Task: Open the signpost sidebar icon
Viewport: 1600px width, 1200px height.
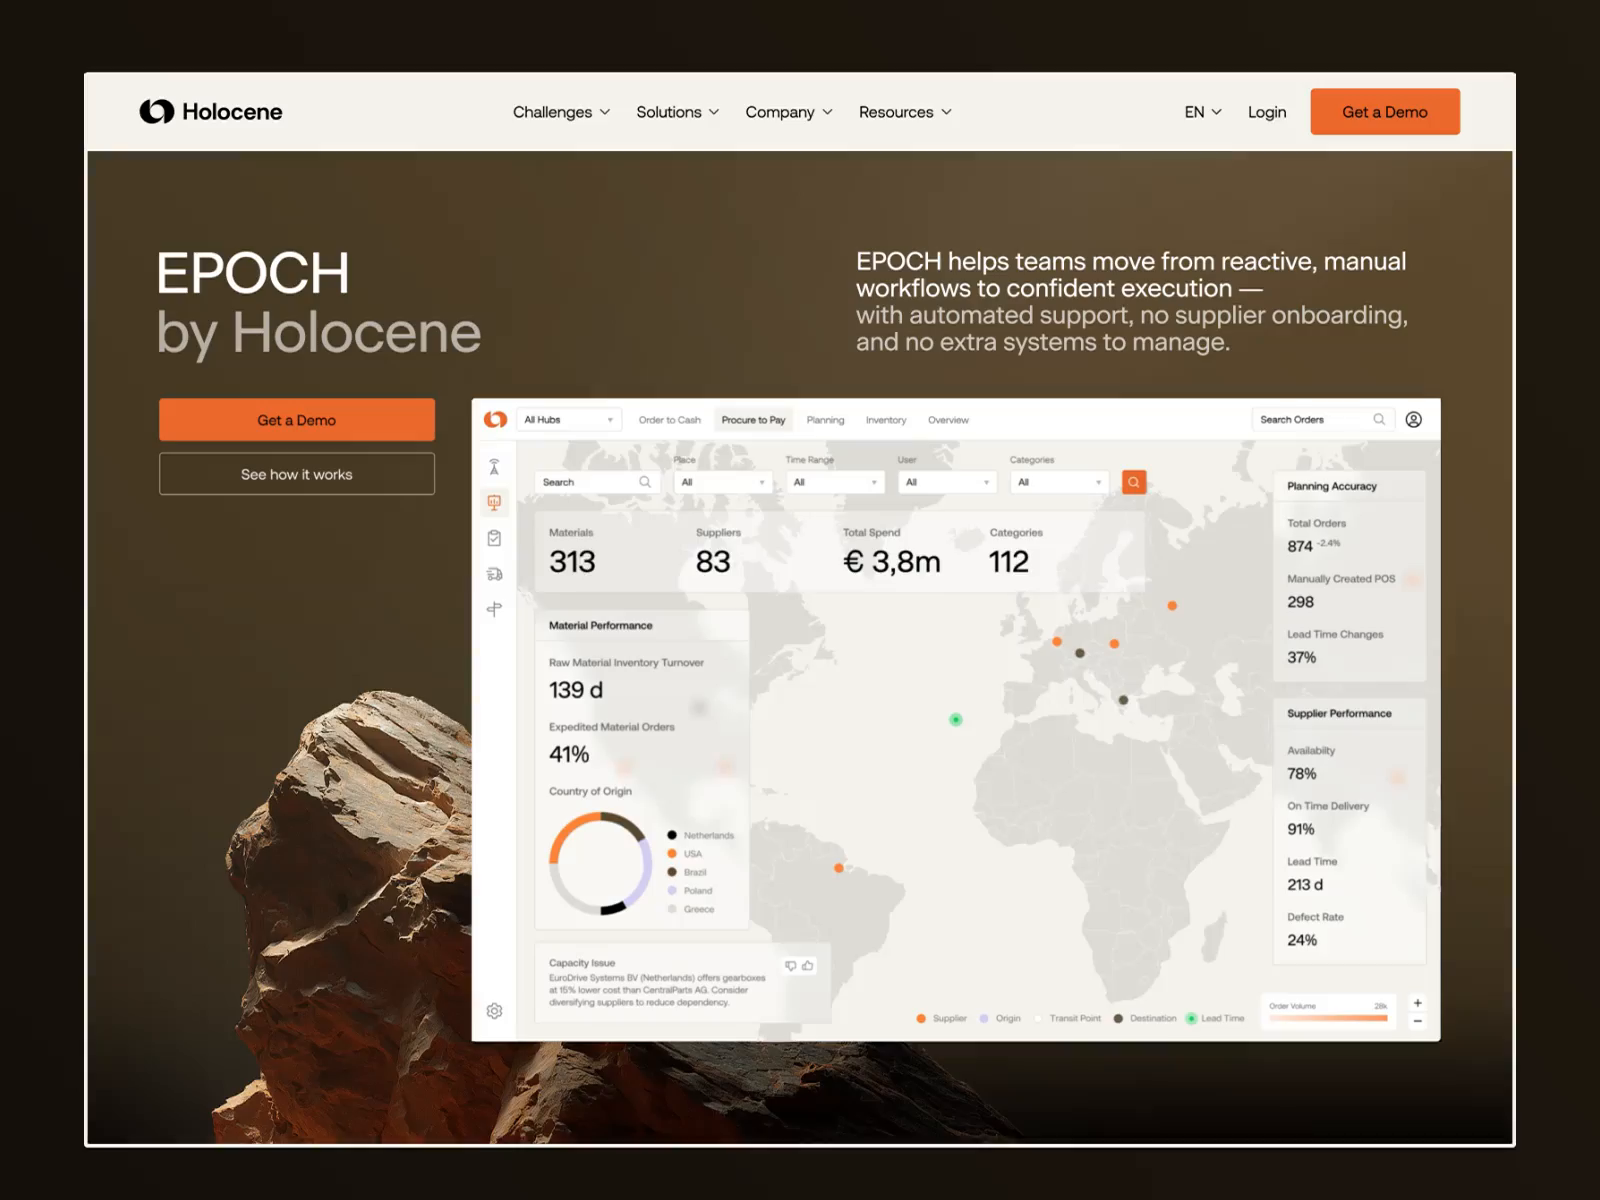Action: pos(494,609)
